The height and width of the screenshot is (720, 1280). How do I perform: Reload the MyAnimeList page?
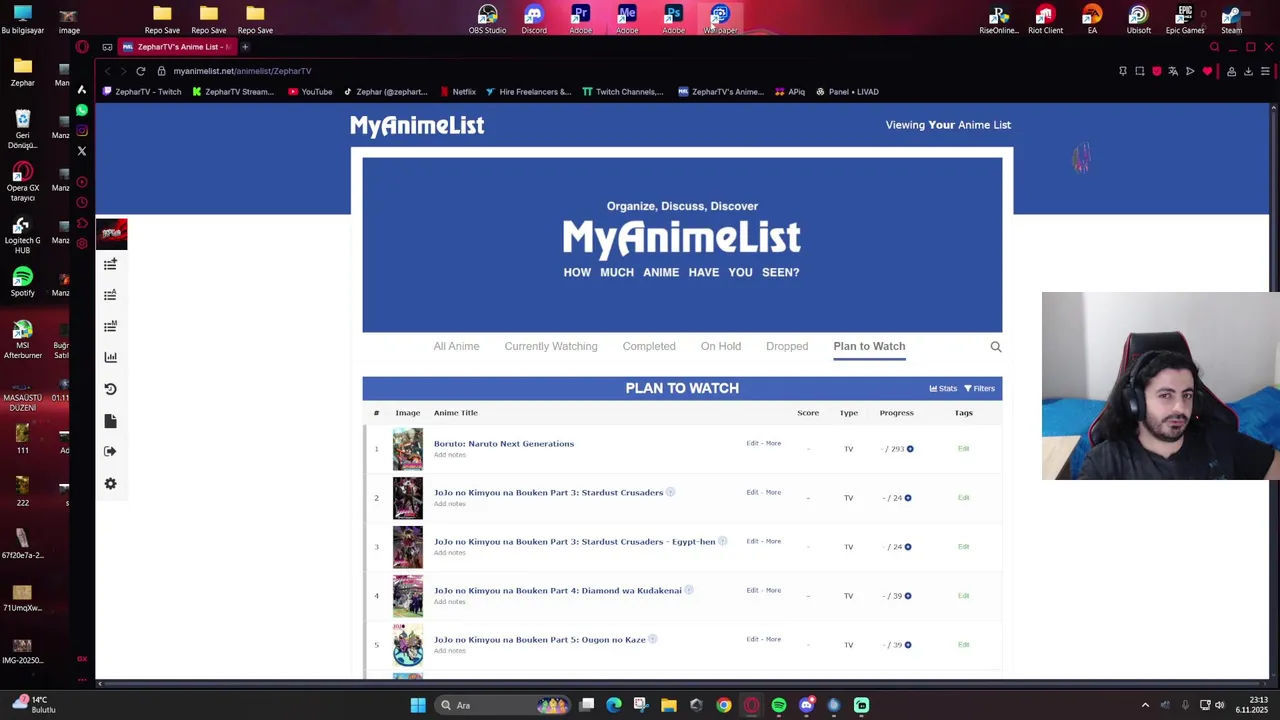coord(141,71)
